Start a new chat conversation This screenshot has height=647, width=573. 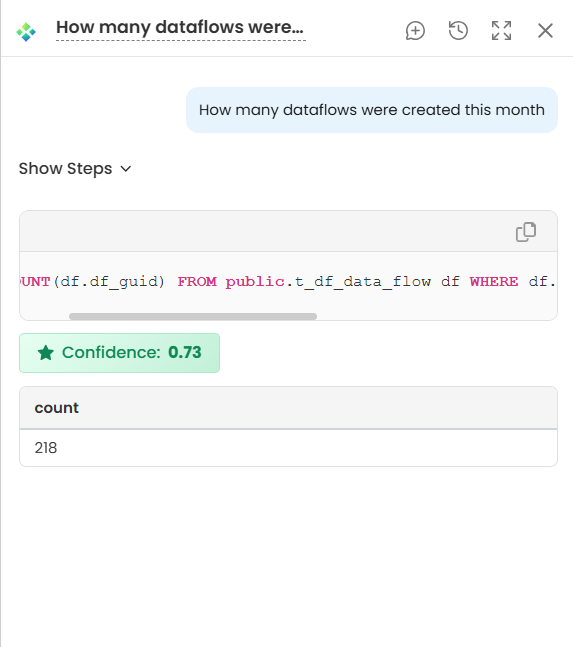415,31
